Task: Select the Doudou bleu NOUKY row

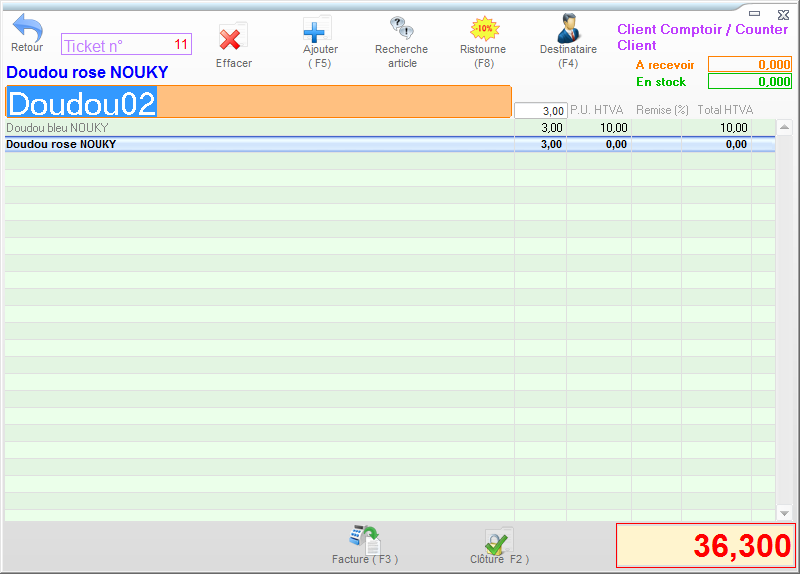Action: (260, 128)
